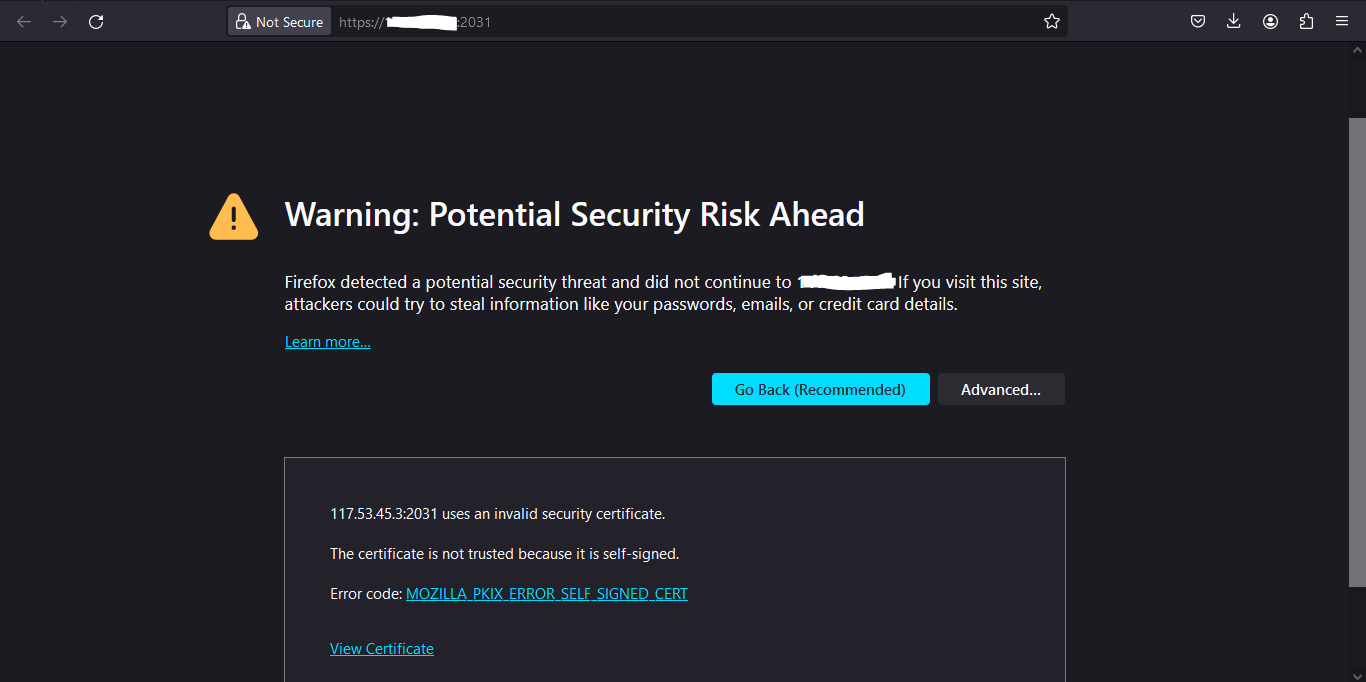Click View Certificate

[382, 648]
